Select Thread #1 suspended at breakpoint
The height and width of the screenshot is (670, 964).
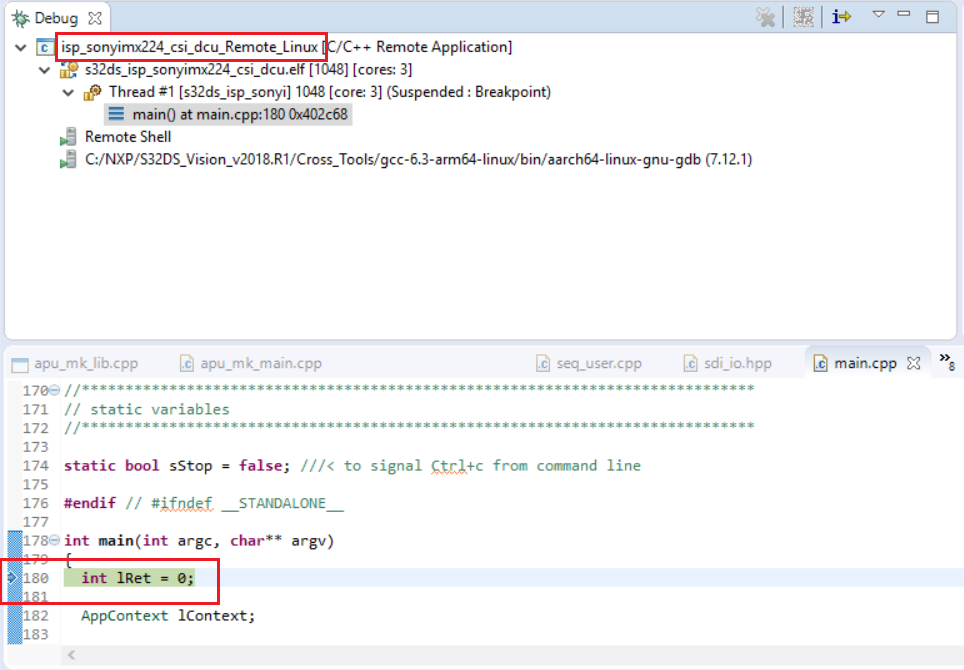tap(330, 92)
